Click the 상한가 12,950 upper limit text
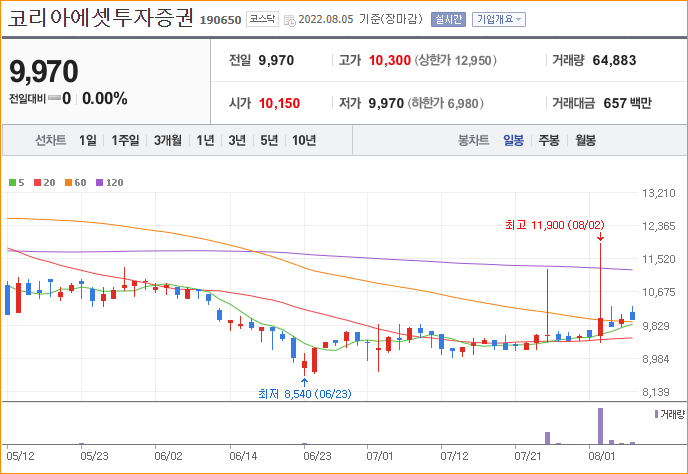 click(x=455, y=60)
